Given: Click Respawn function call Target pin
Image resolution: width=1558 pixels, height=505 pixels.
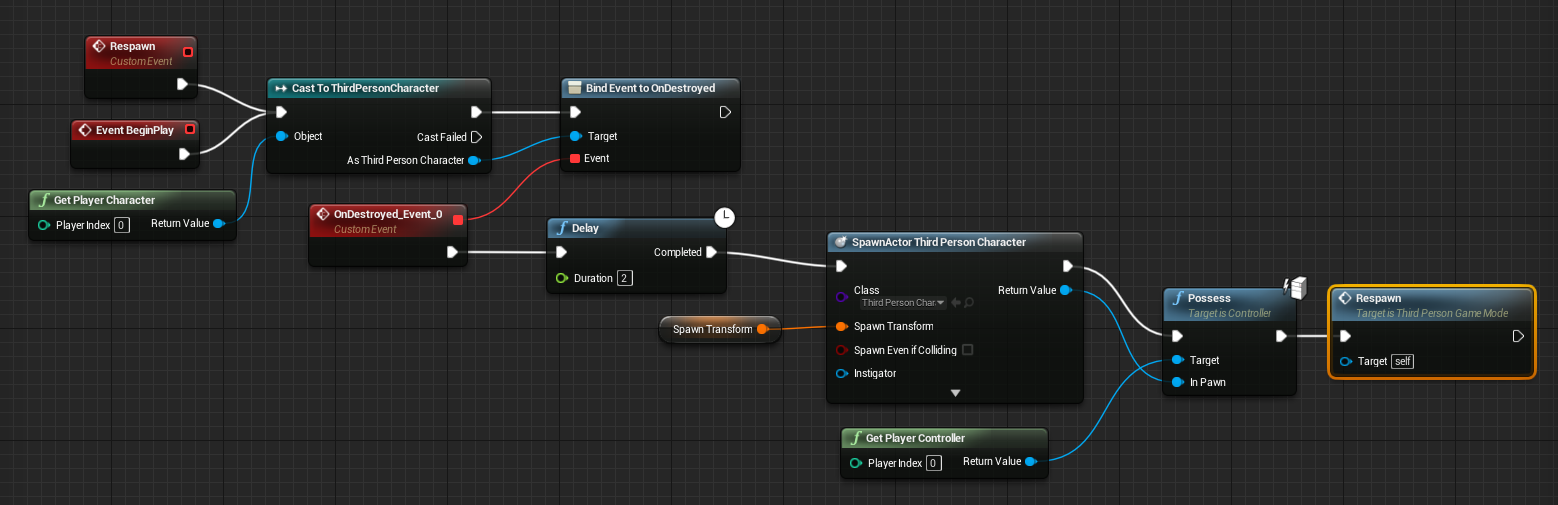Looking at the screenshot, I should 1346,361.
